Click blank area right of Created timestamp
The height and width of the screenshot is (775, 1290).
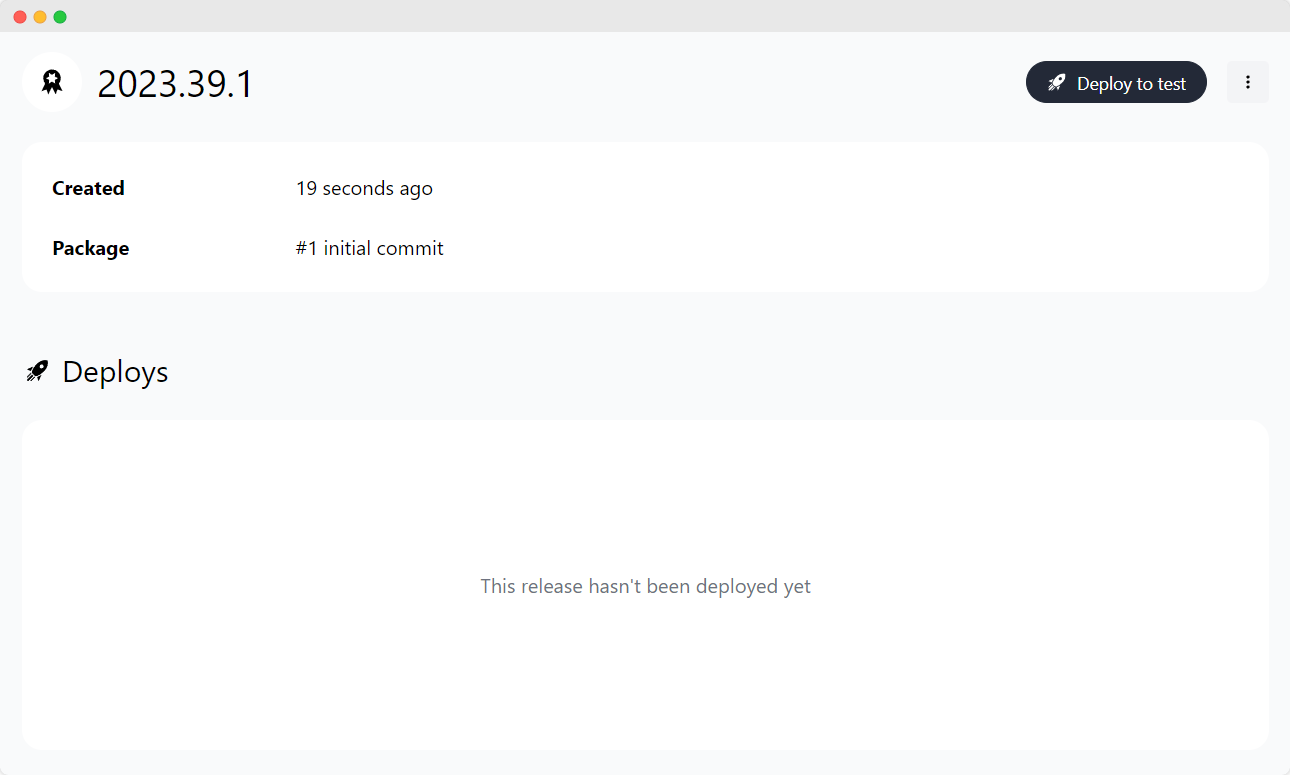coord(800,188)
